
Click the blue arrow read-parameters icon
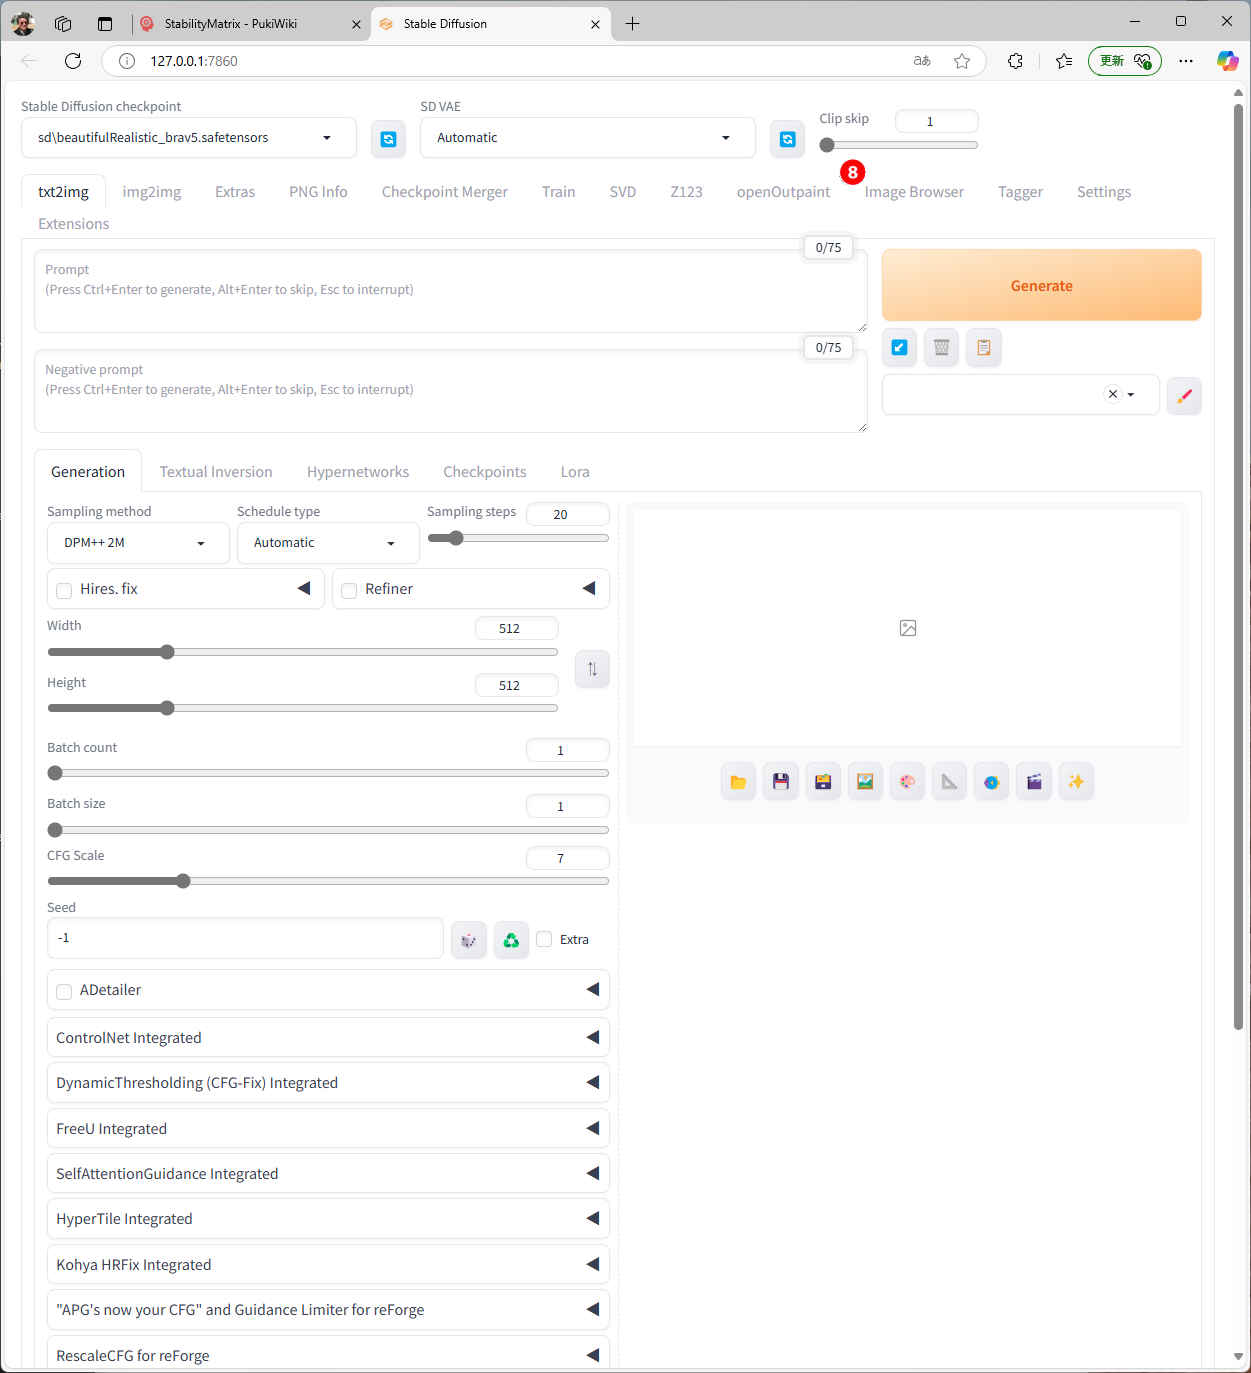coord(899,348)
